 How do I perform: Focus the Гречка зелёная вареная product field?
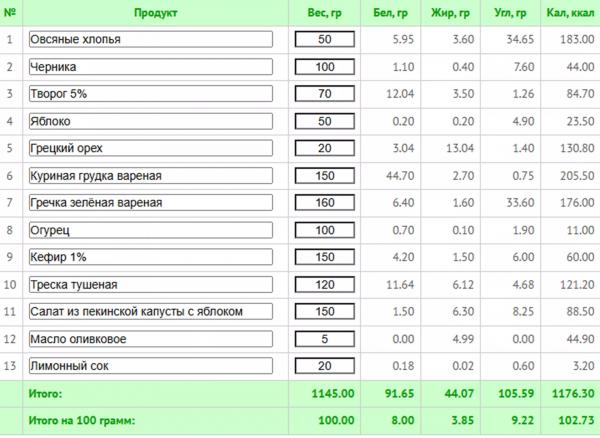[x=151, y=202]
